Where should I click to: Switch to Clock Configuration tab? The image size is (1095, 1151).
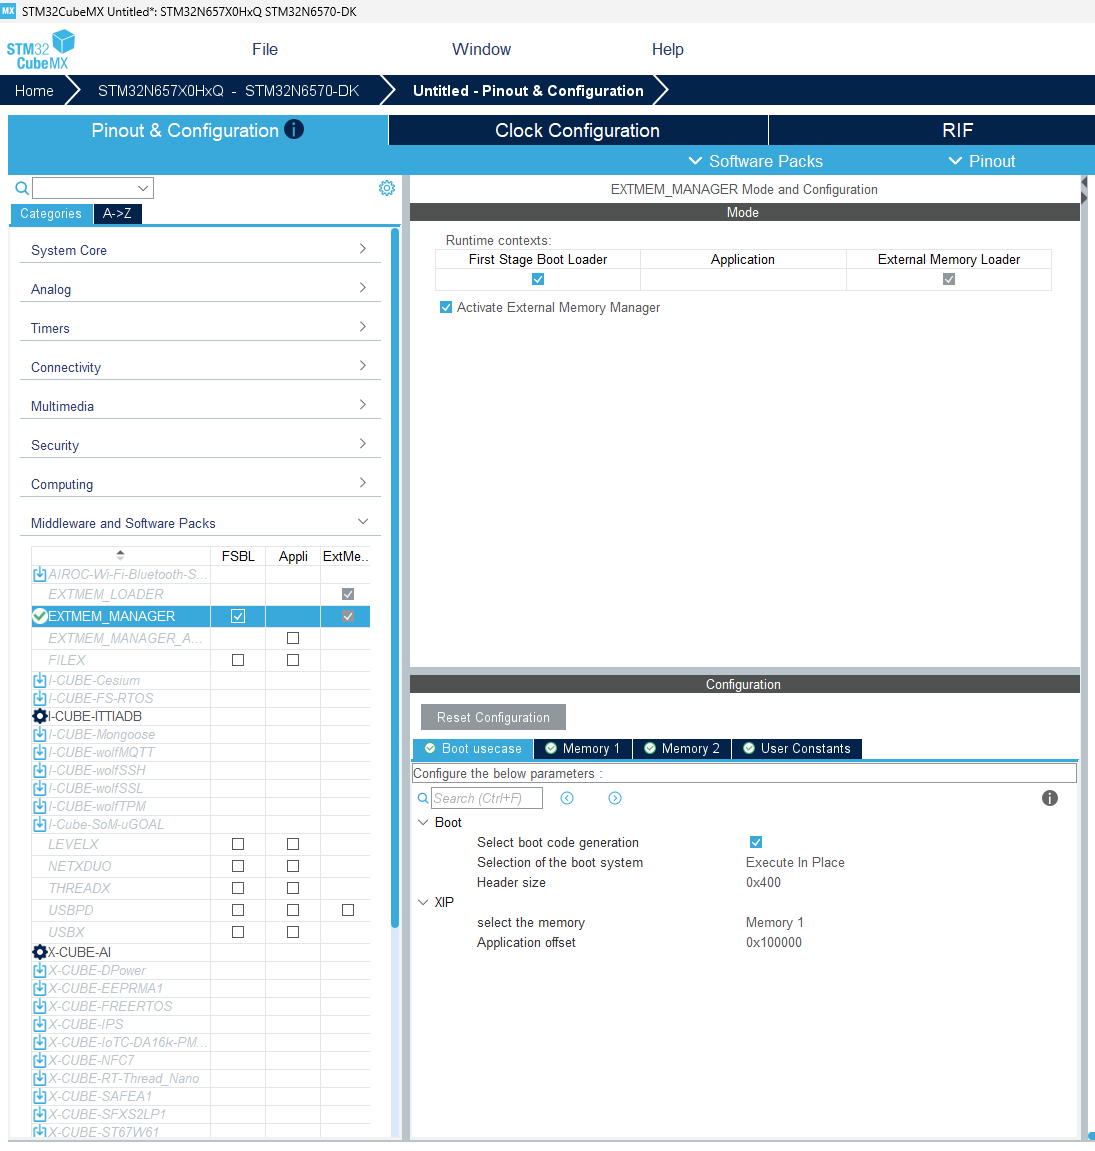point(578,130)
